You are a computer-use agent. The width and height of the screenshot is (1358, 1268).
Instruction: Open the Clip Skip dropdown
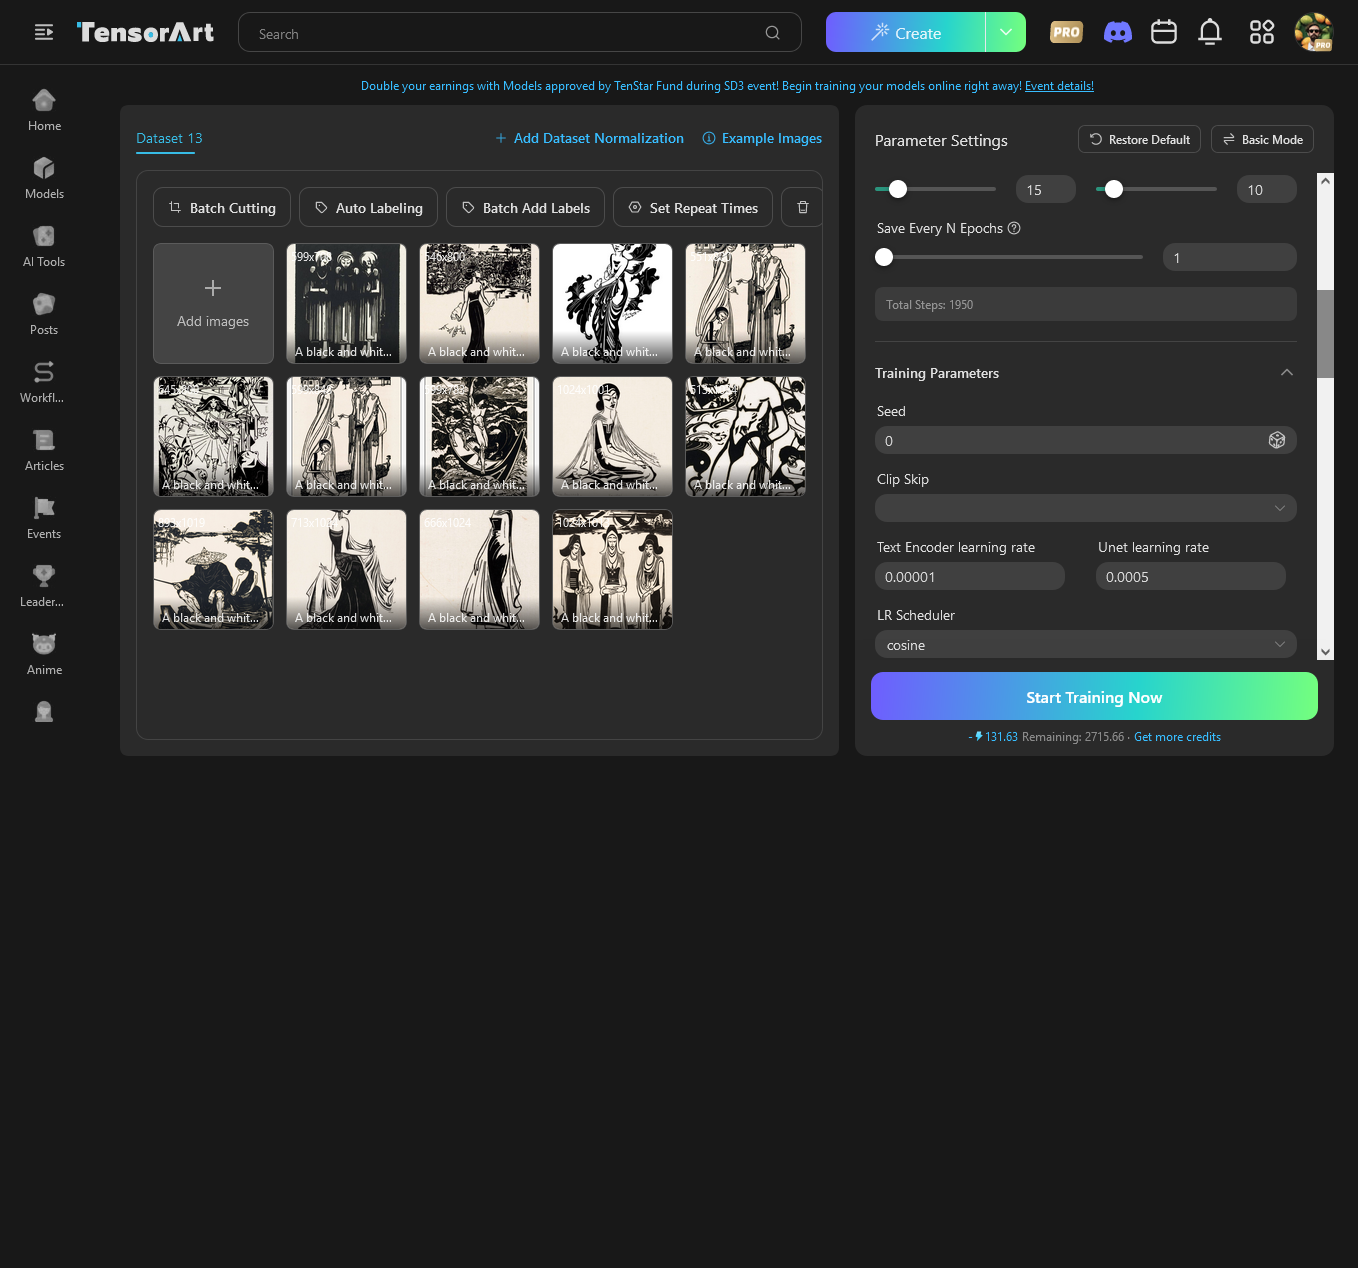point(1085,509)
